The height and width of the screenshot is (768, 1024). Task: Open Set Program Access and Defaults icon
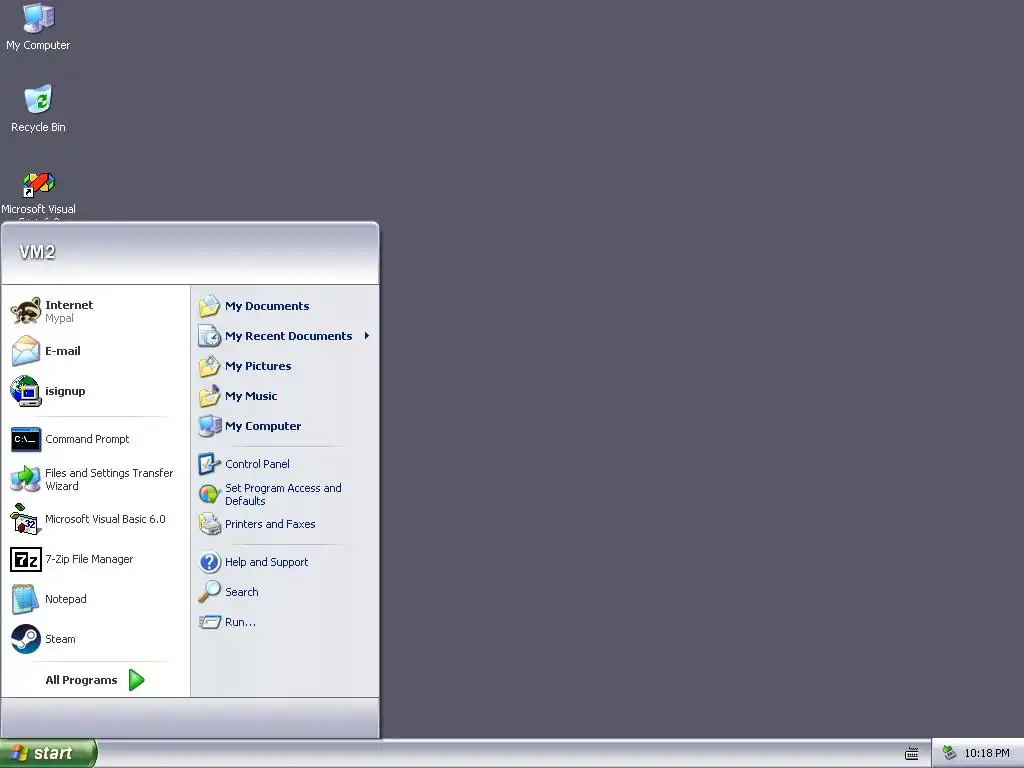pyautogui.click(x=210, y=494)
